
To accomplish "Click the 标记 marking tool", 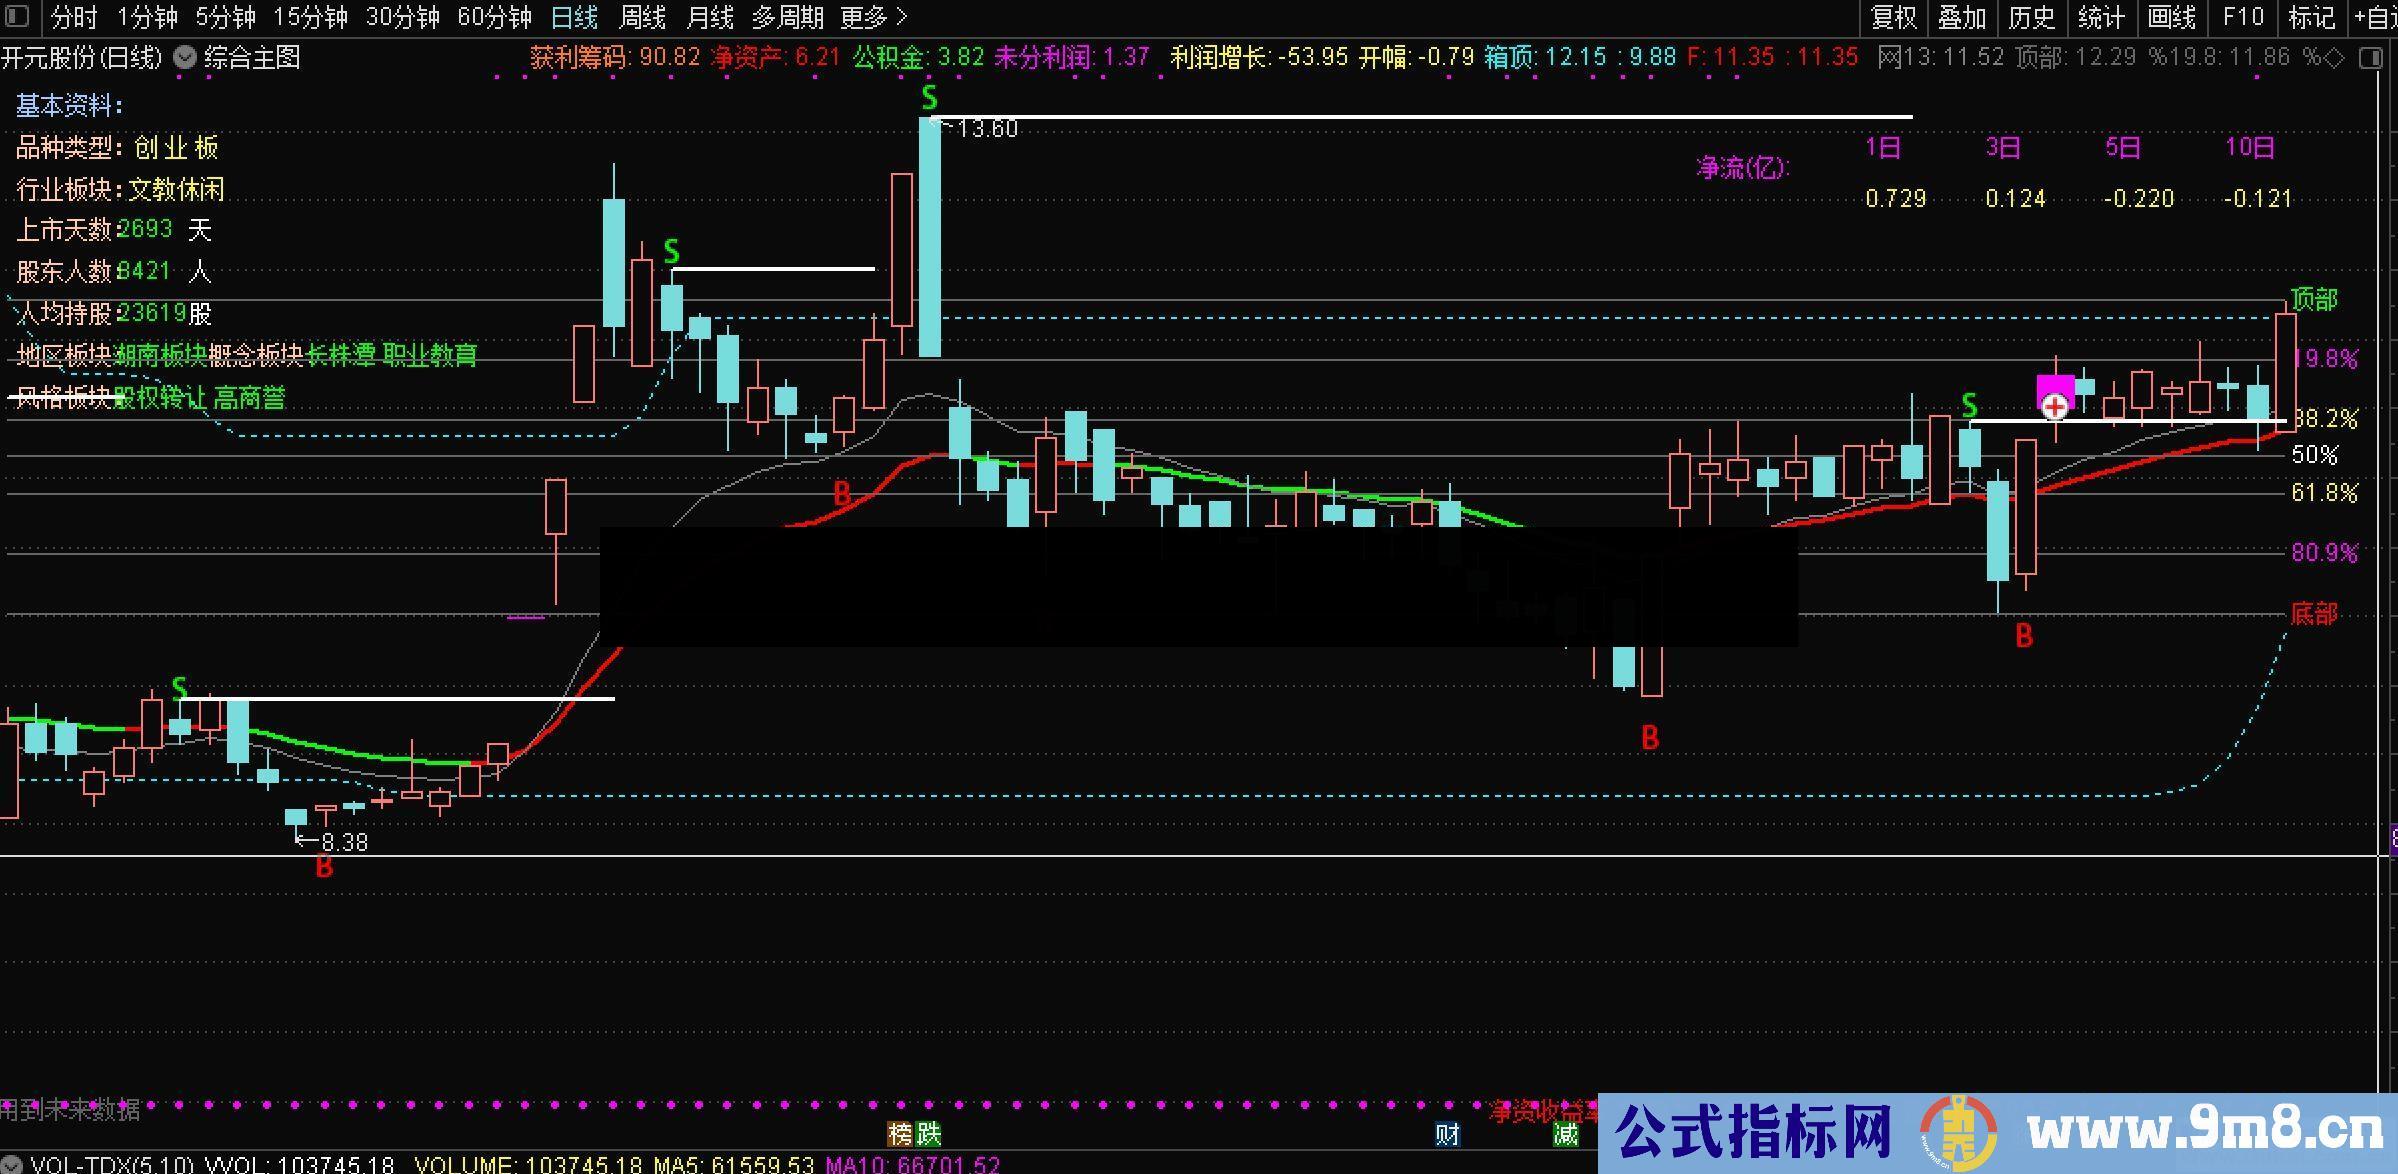I will point(2311,18).
